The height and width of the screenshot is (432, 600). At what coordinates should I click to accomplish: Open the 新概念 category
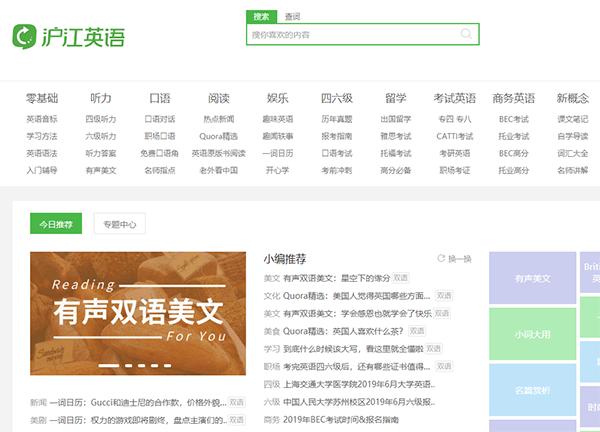(x=572, y=98)
